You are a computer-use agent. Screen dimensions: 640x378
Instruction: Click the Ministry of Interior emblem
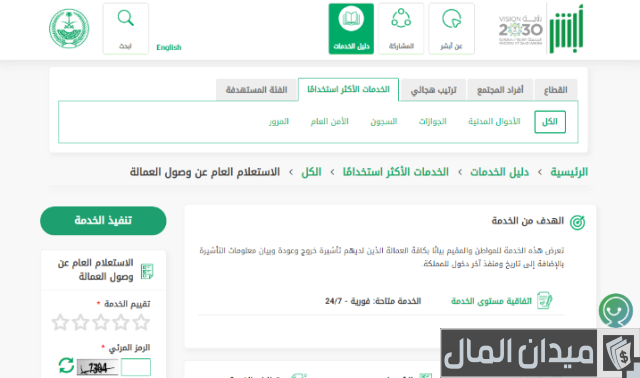[69, 29]
